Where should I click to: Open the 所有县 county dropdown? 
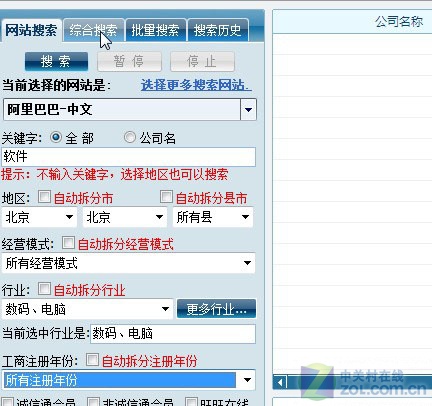(x=213, y=217)
